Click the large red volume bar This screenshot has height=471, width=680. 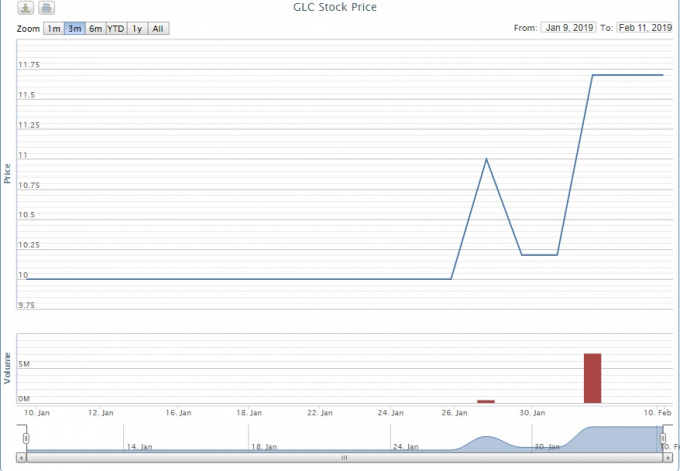point(592,378)
